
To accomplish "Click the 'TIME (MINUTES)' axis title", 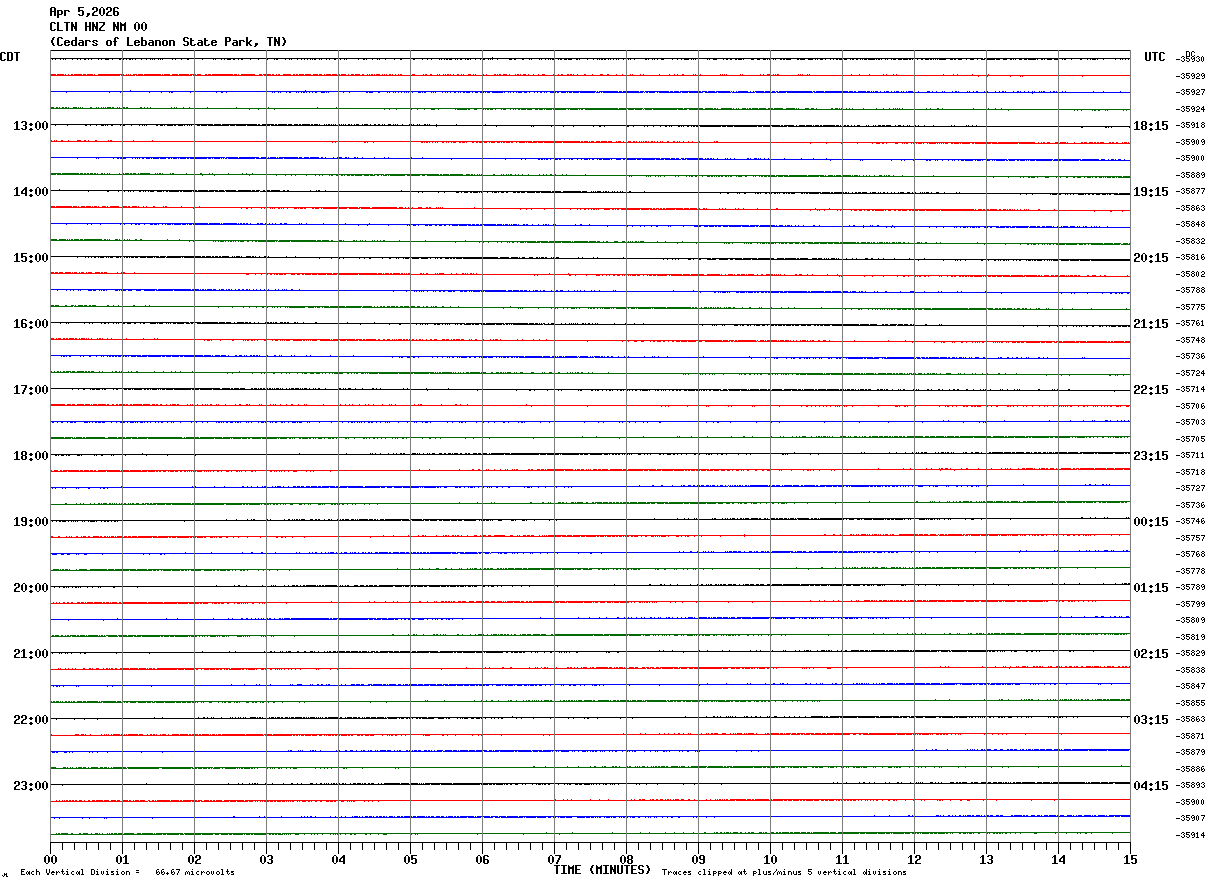I will pyautogui.click(x=602, y=870).
